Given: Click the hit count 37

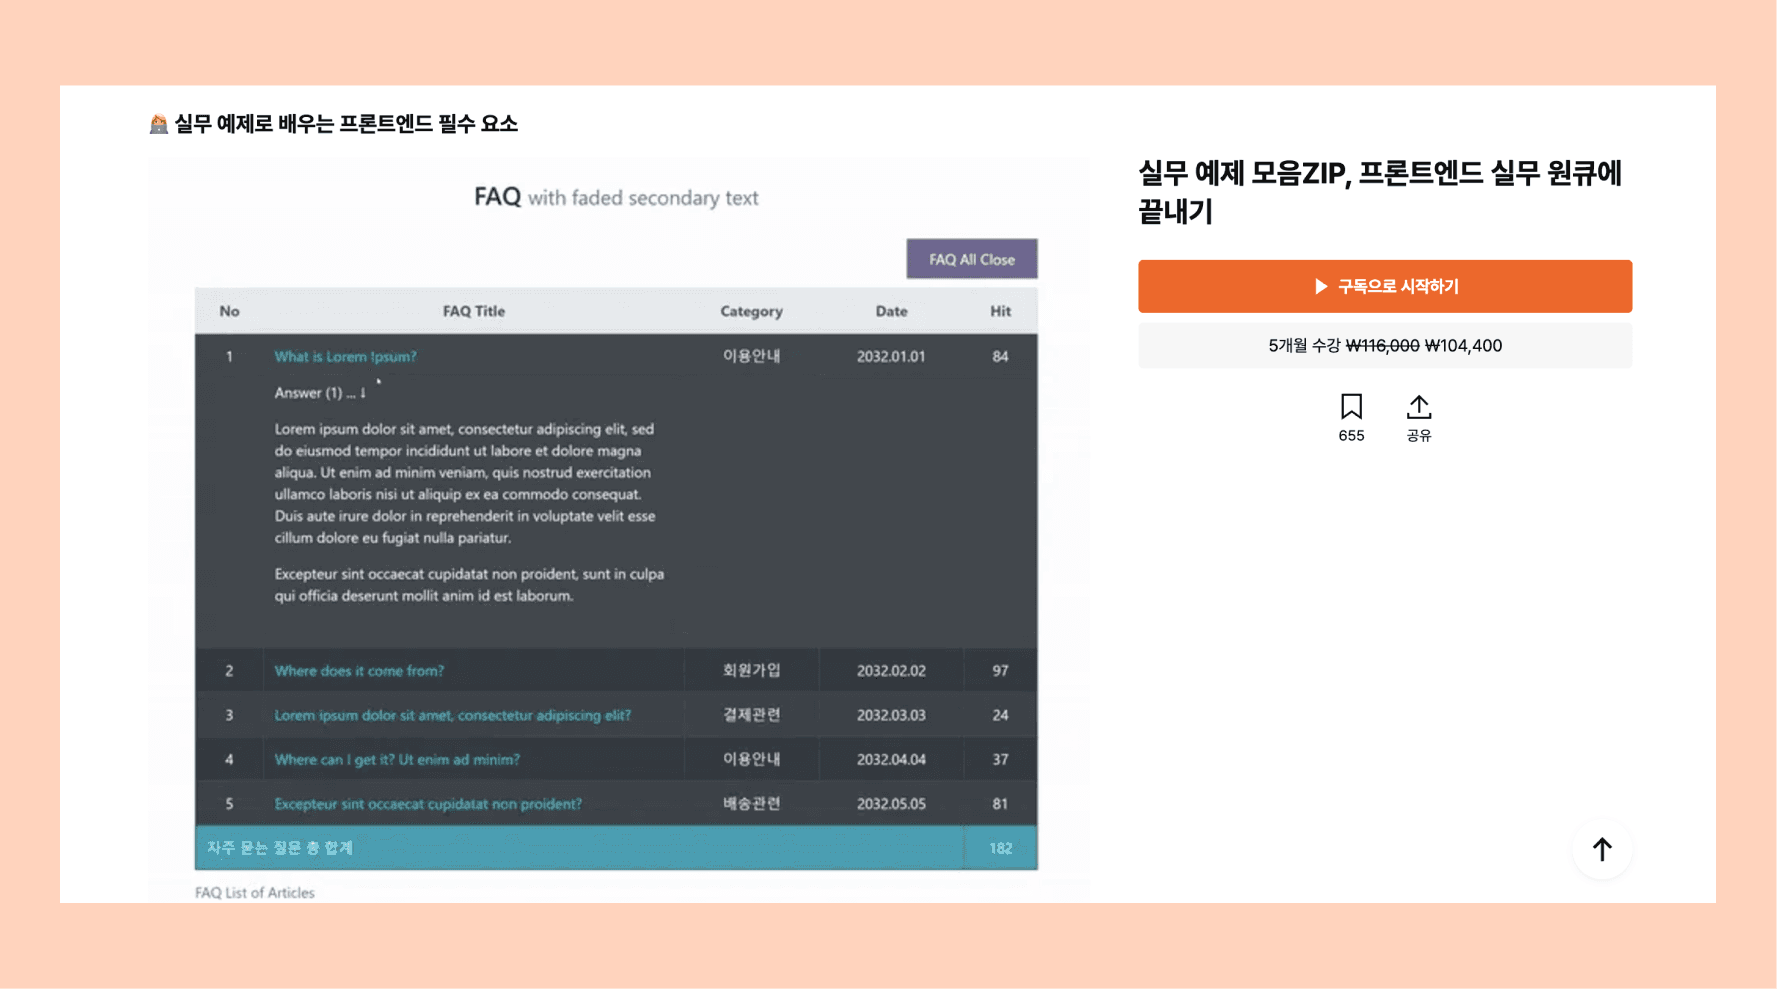Looking at the screenshot, I should (x=1000, y=759).
